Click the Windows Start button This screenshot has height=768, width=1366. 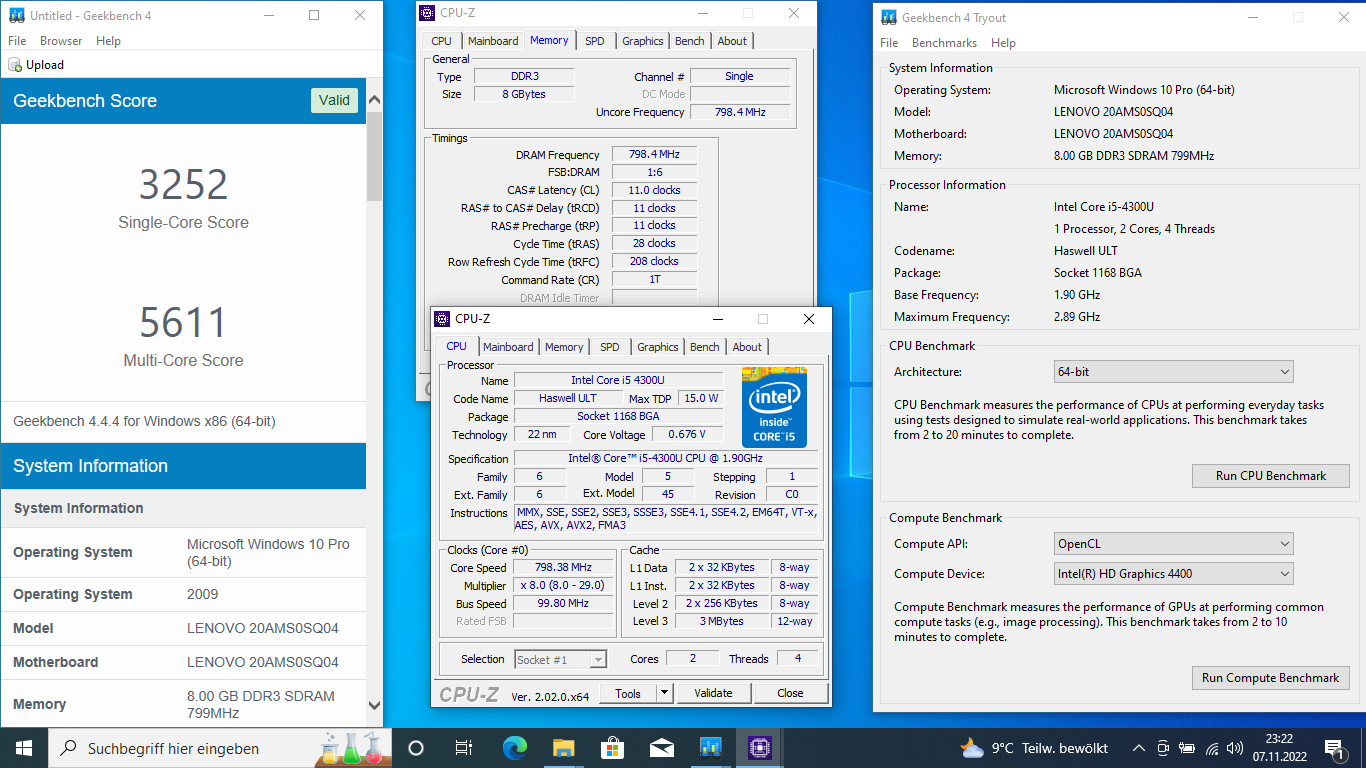tap(24, 748)
